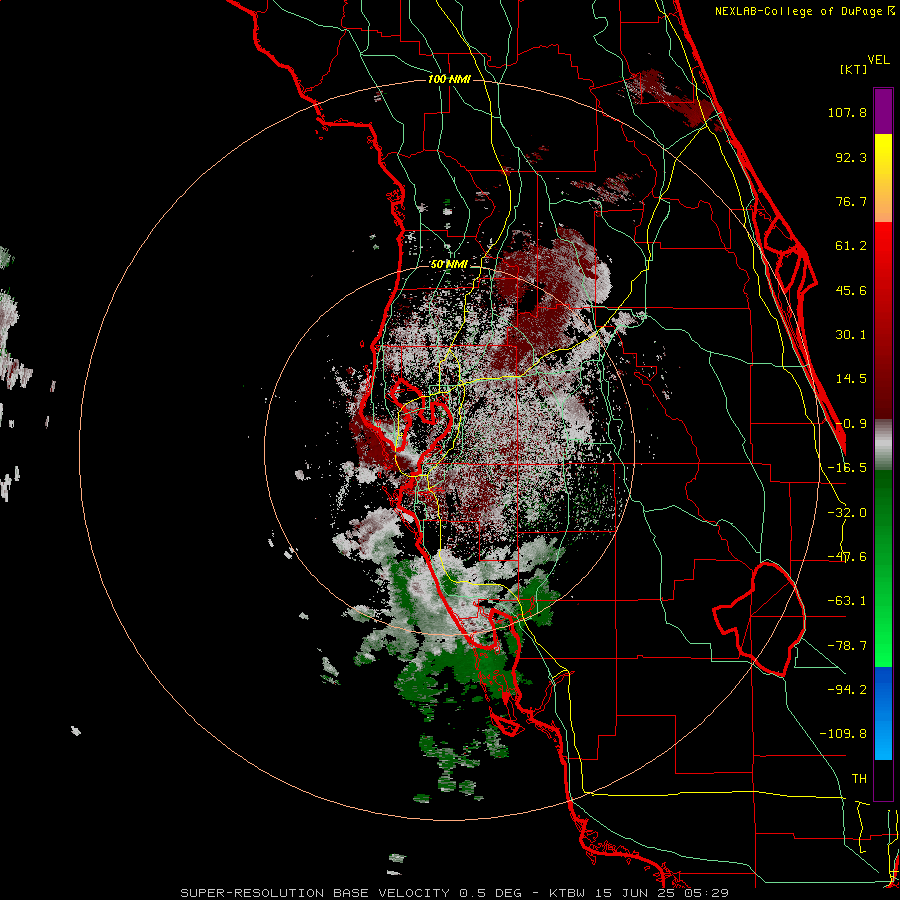Viewport: 900px width, 900px height.
Task: Click the -94.2 legend value
Action: pyautogui.click(x=847, y=689)
